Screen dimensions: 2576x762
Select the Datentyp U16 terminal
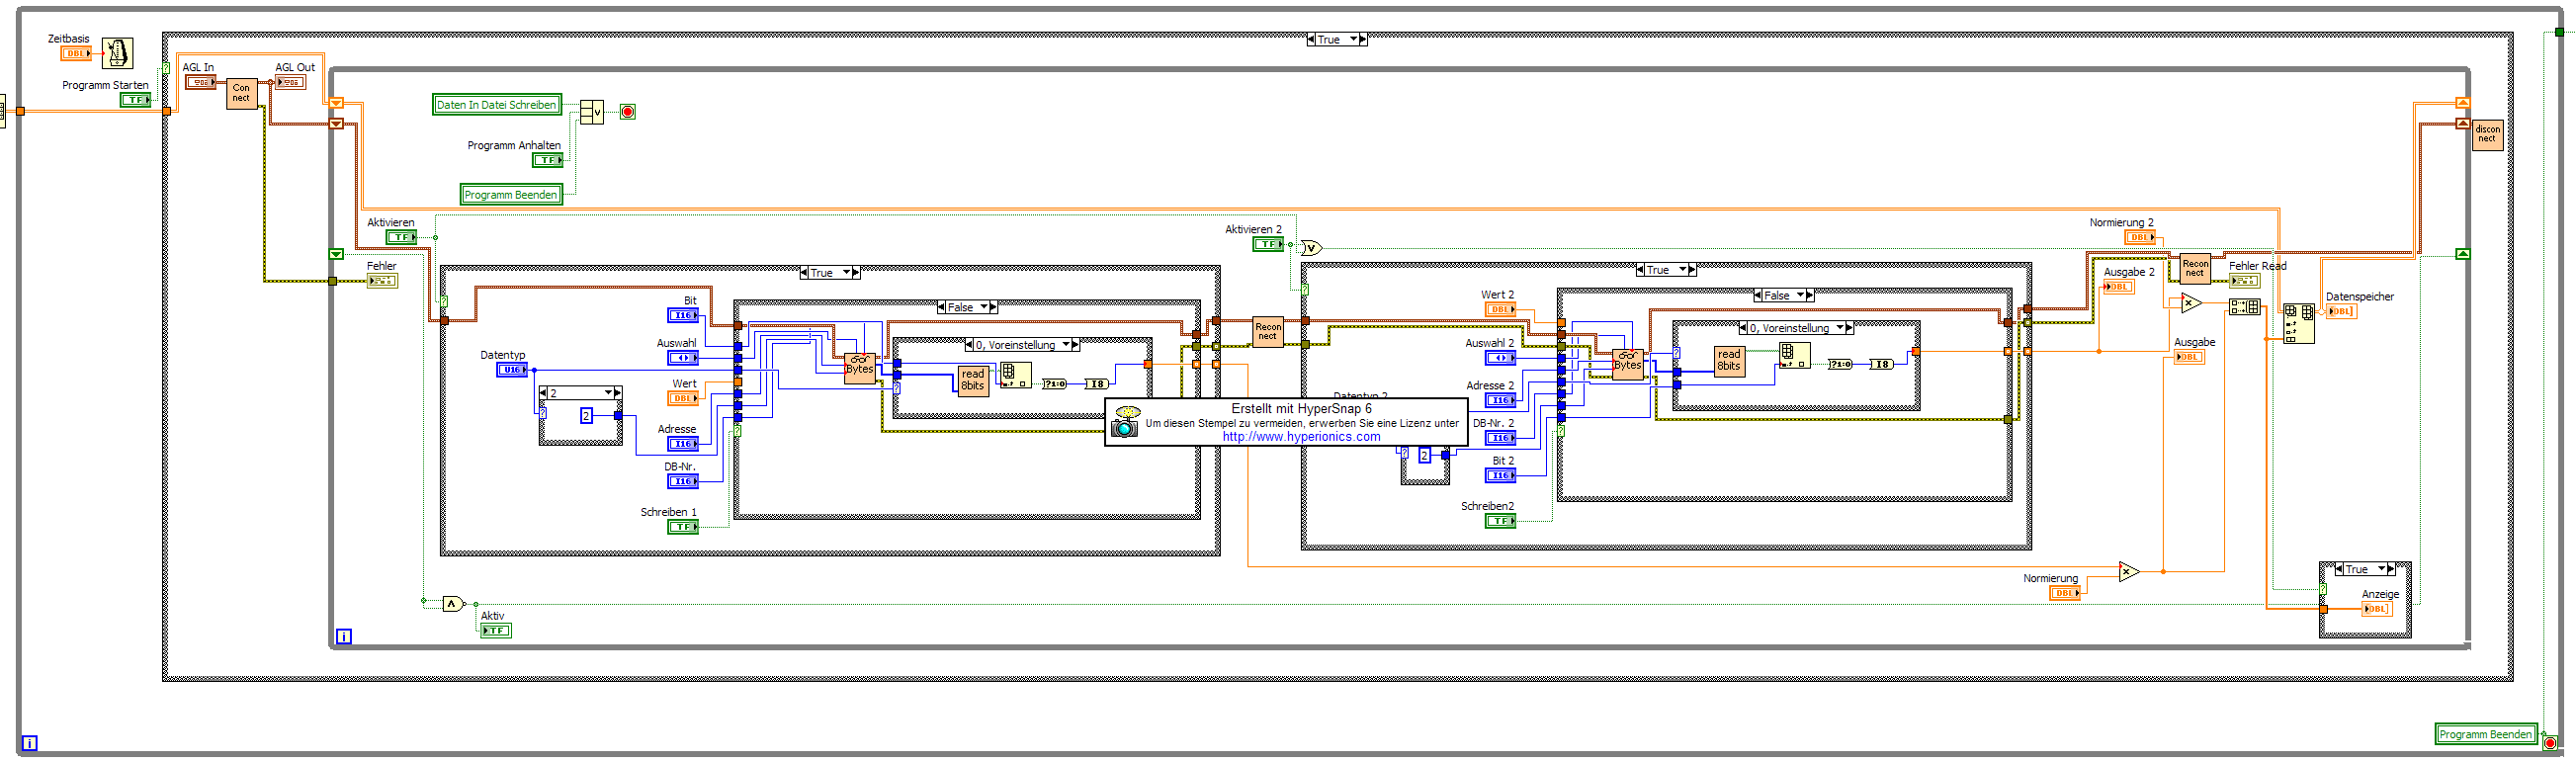pos(512,370)
